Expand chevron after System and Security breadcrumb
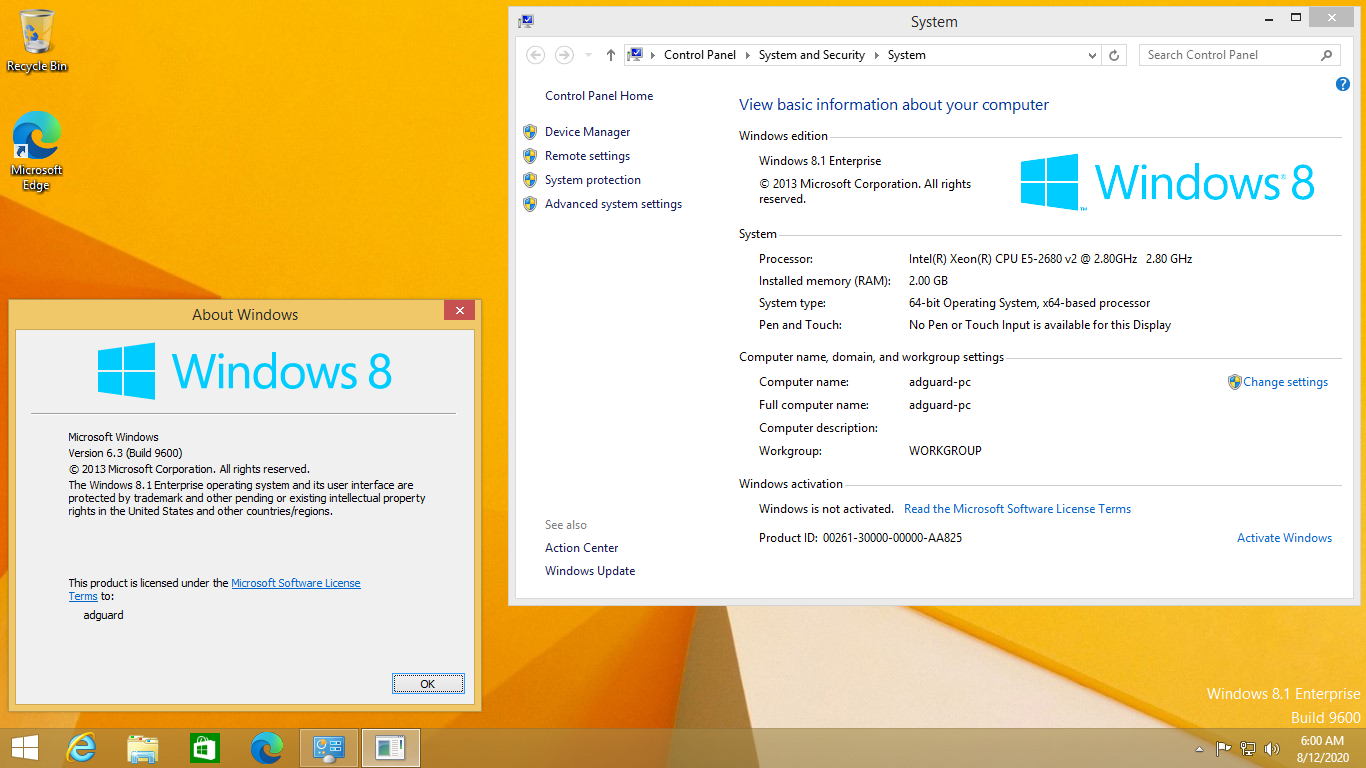1366x768 pixels. (x=876, y=55)
